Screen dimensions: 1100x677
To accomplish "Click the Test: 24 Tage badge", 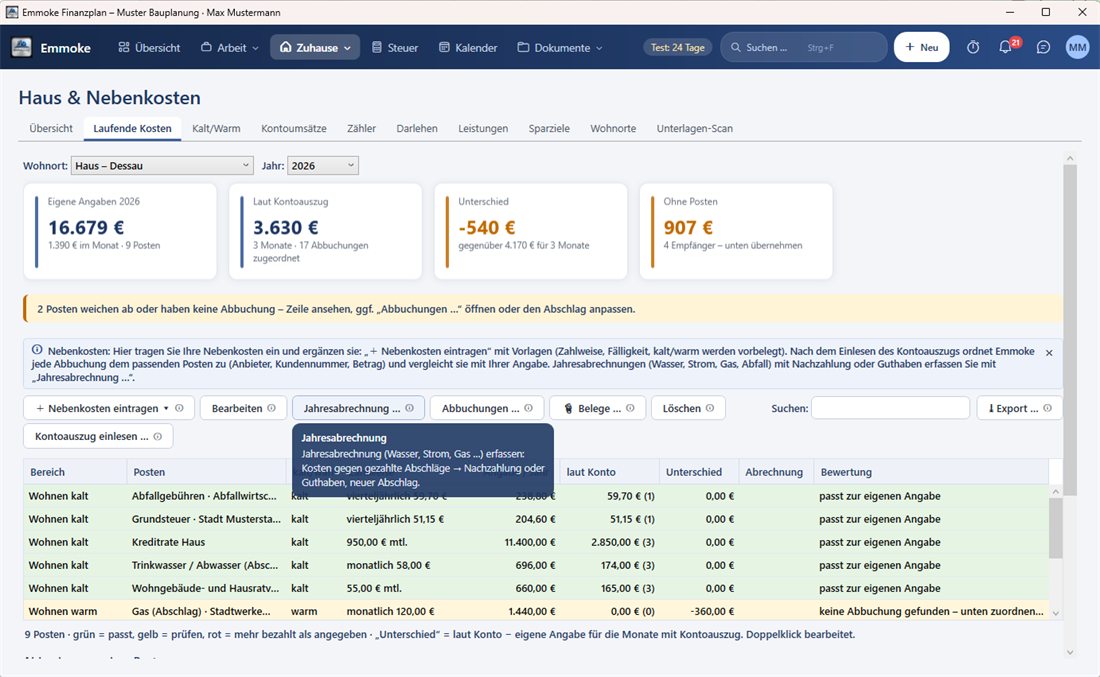I will (678, 48).
